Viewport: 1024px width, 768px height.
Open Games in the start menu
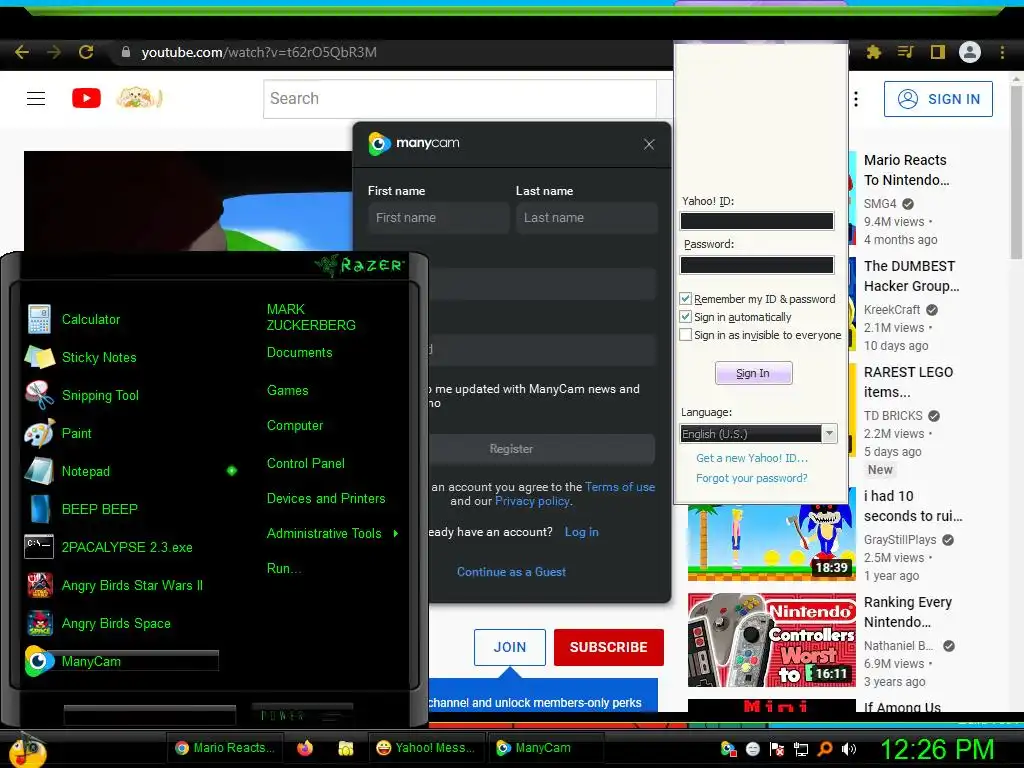click(x=287, y=391)
